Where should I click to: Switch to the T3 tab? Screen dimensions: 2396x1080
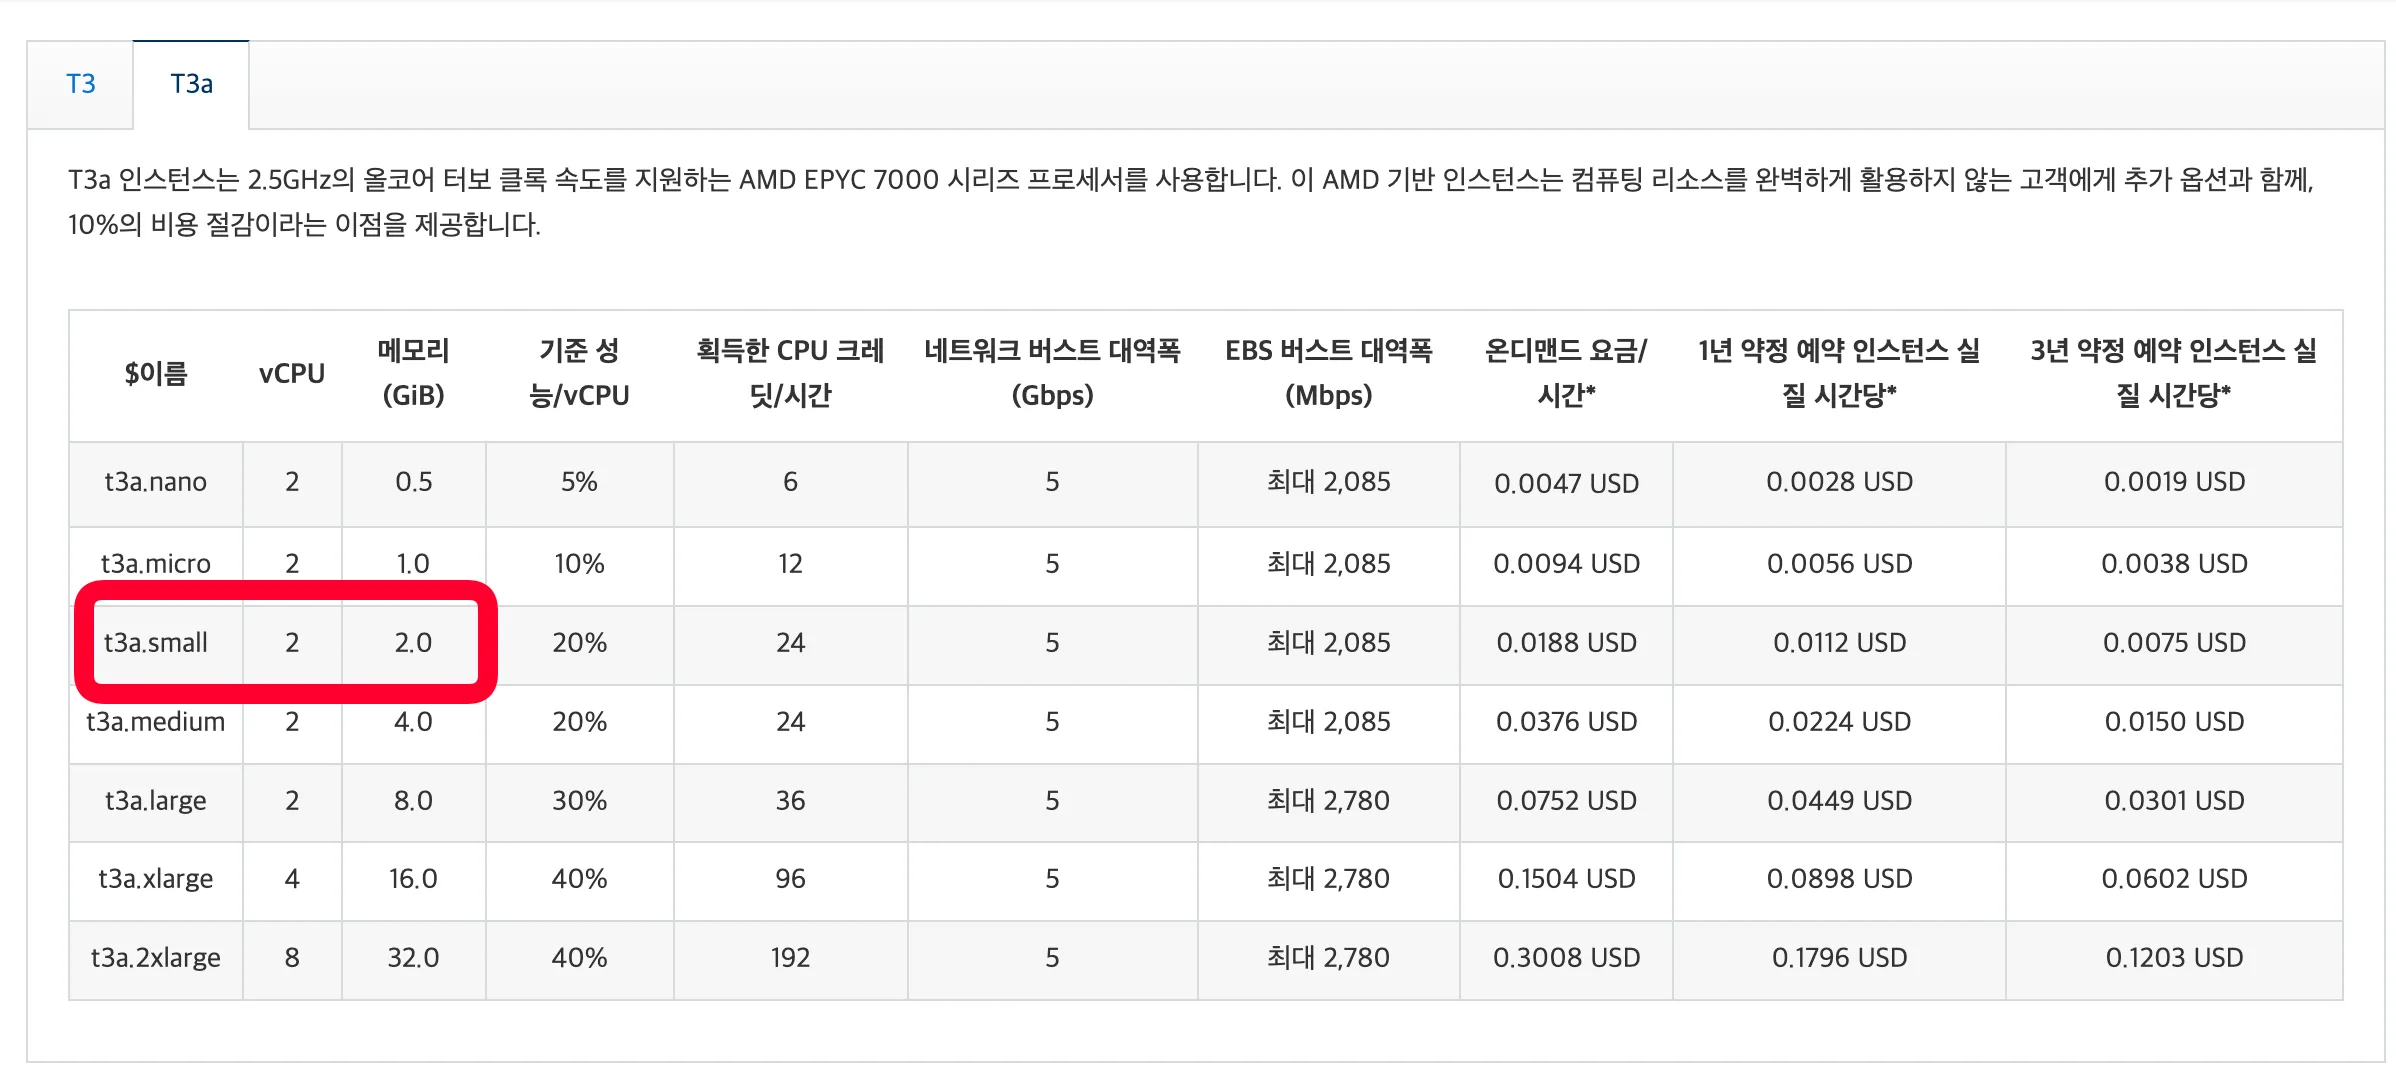[80, 84]
